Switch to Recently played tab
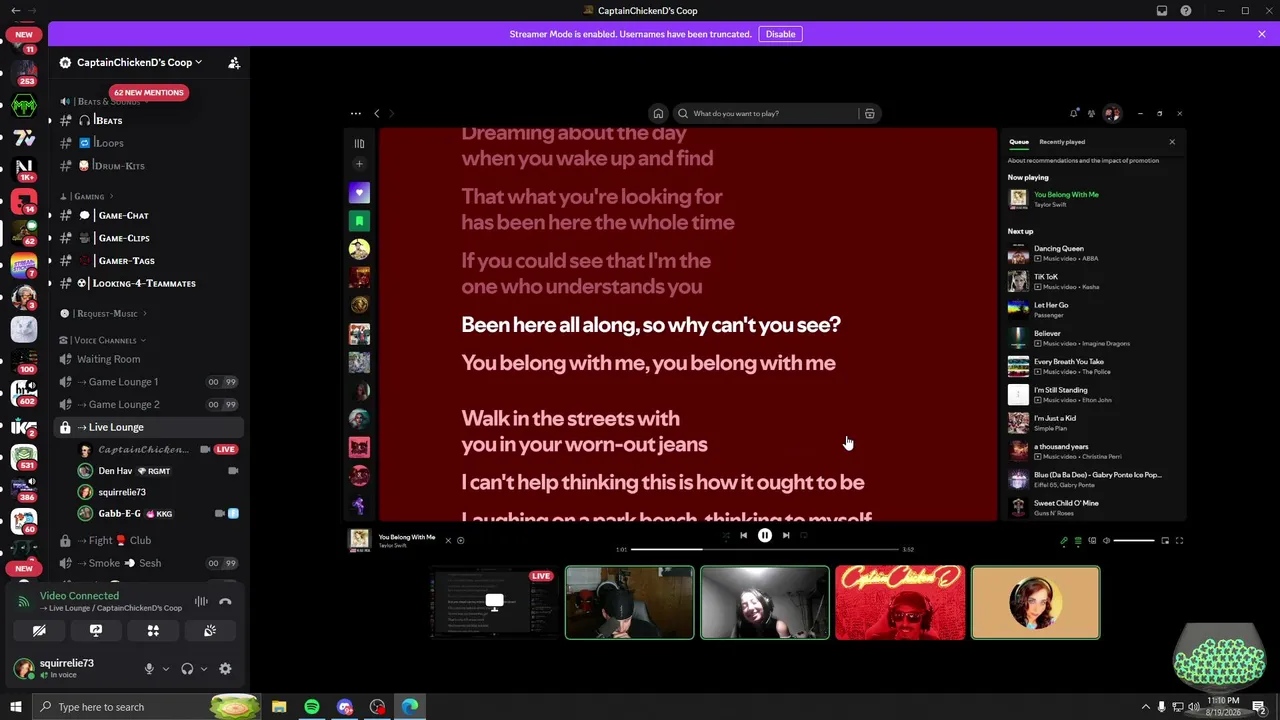Screen dimensions: 1280x720 click(1062, 142)
